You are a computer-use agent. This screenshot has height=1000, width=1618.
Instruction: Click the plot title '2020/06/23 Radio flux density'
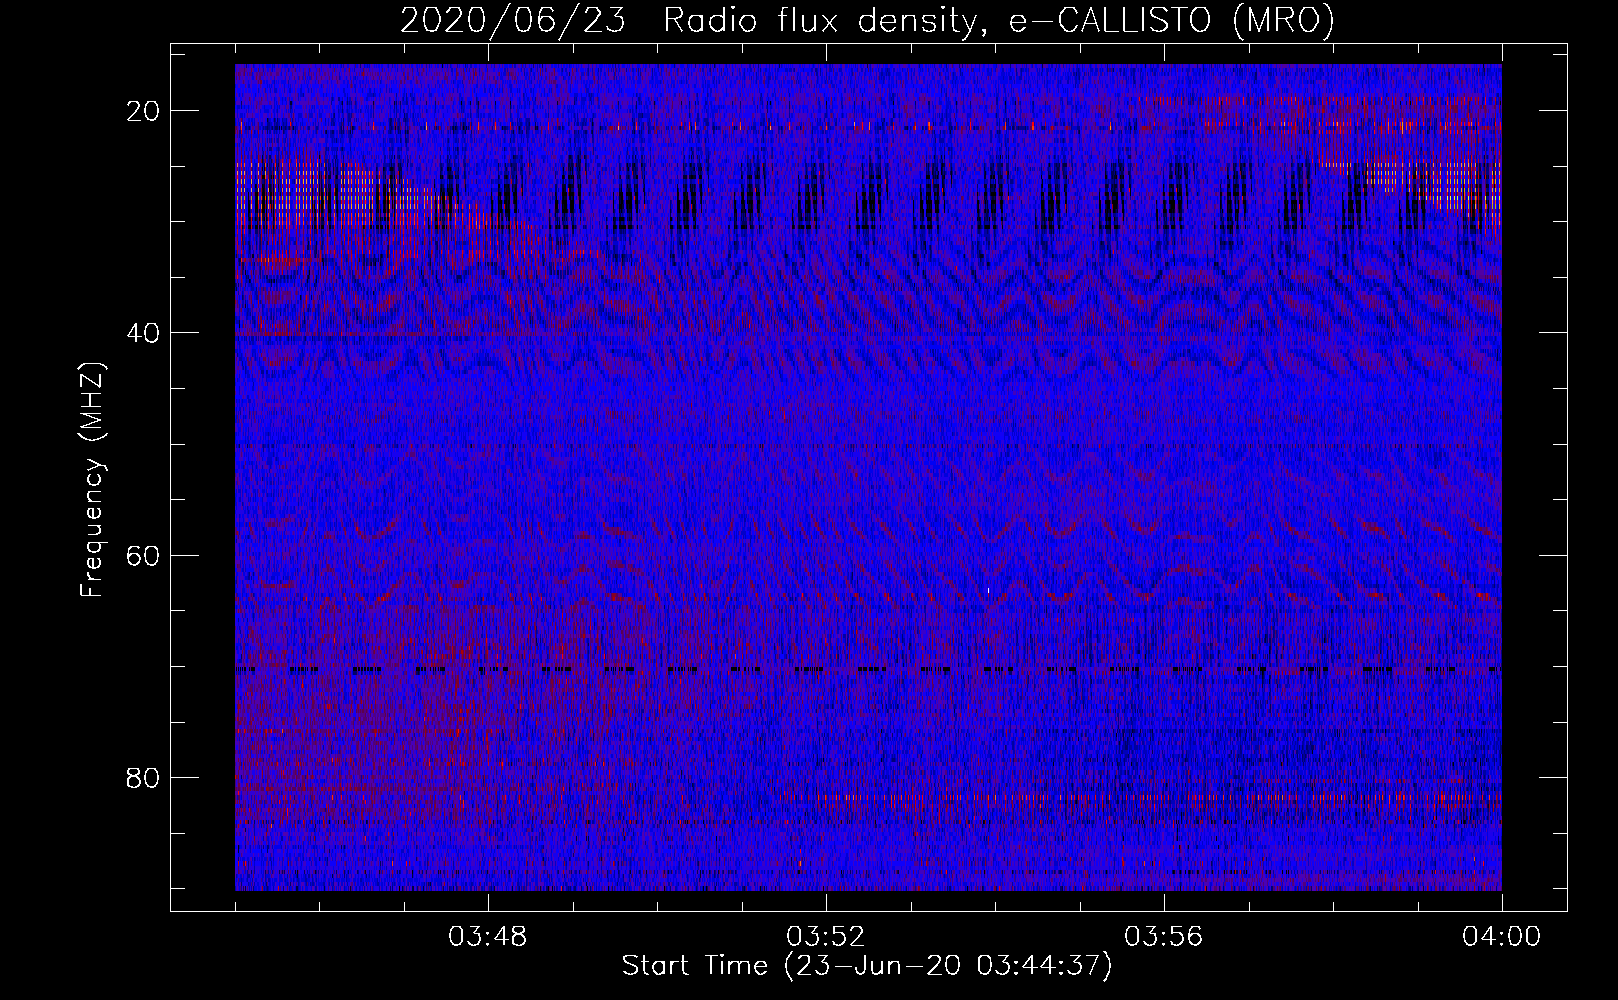point(867,21)
